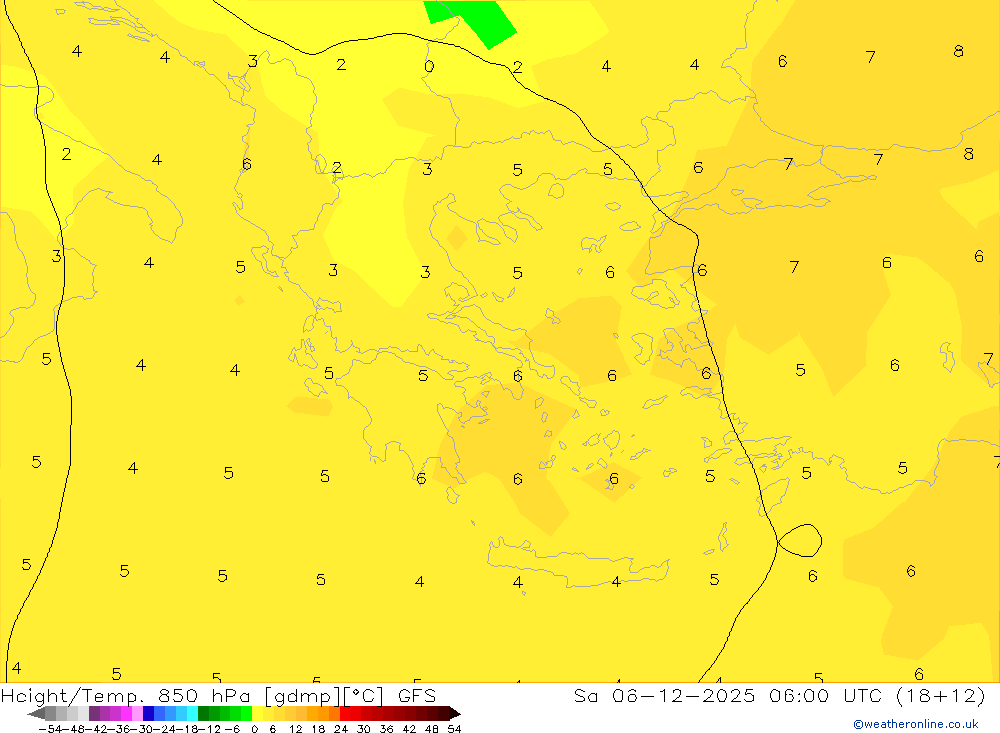Click the weatheronline.co.uk copyright link
1000x733 pixels.
coord(915,724)
